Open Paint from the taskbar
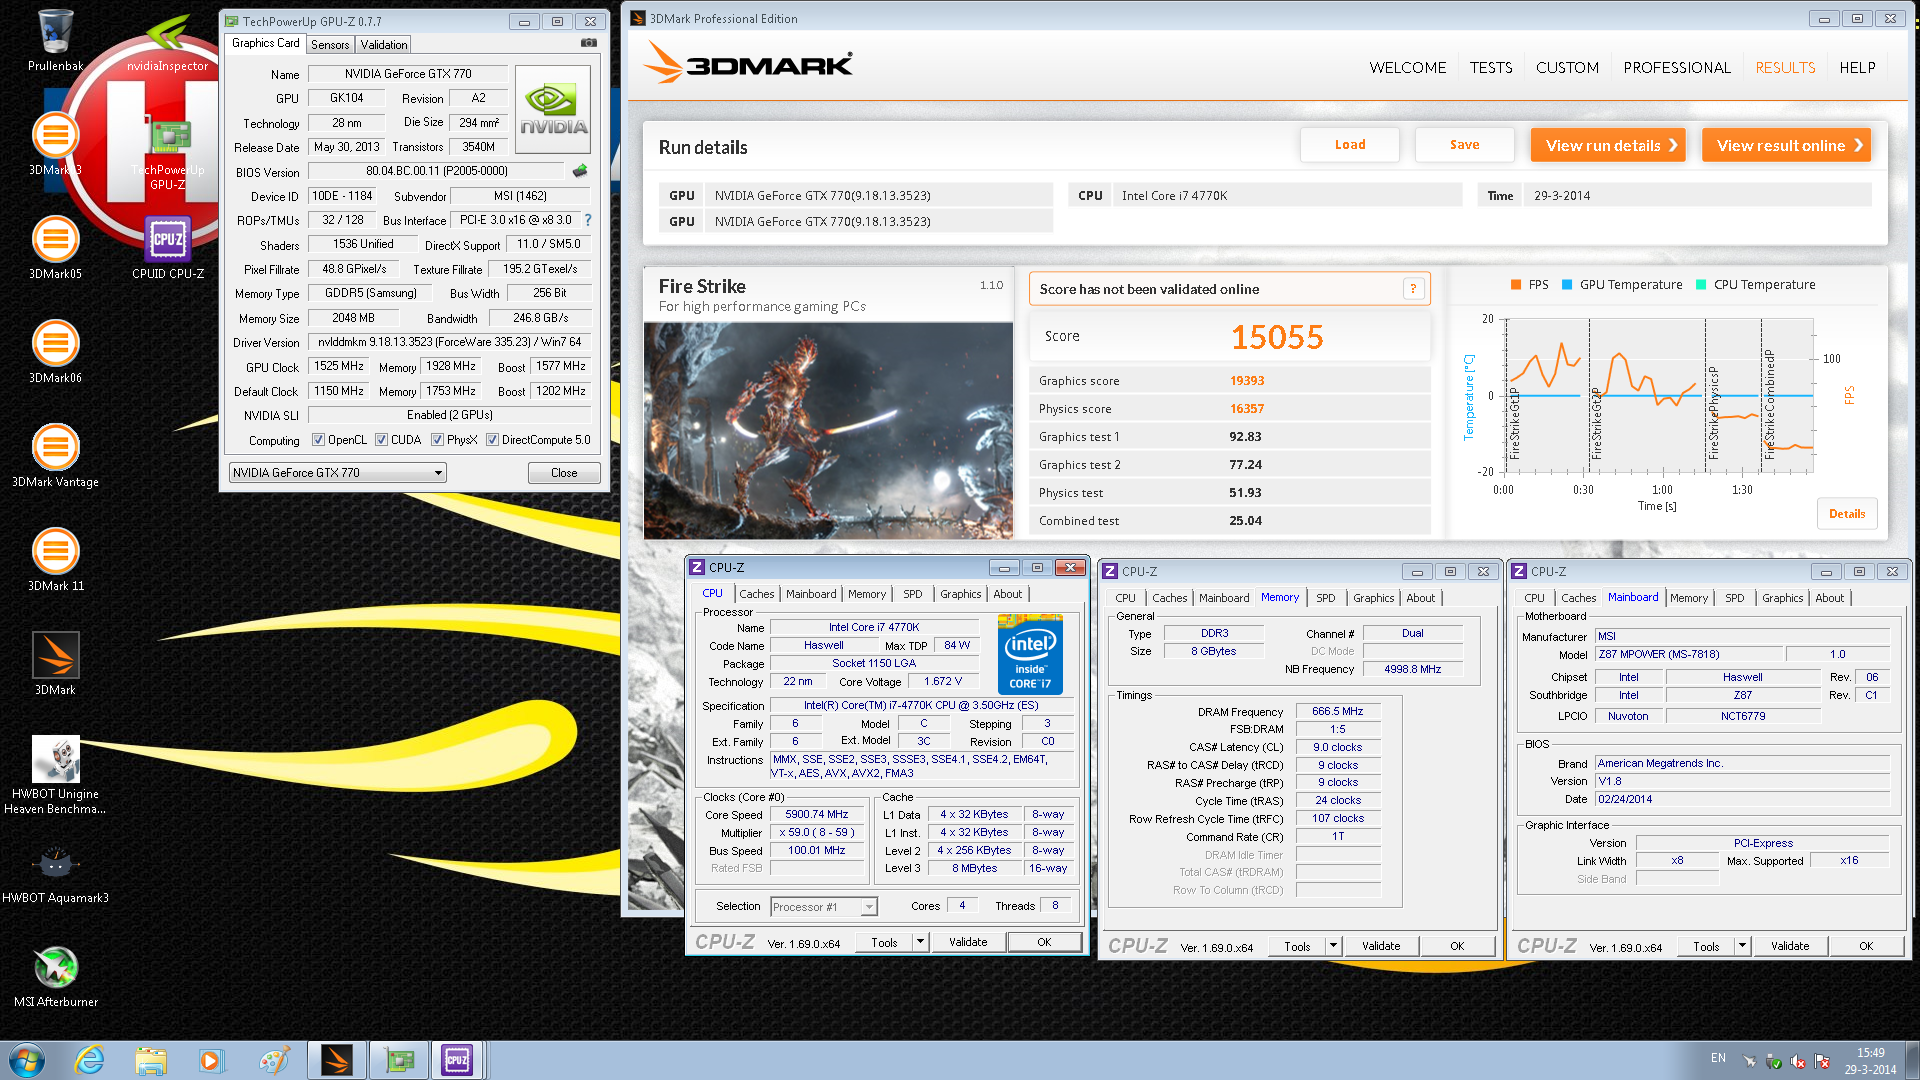 pos(273,1060)
